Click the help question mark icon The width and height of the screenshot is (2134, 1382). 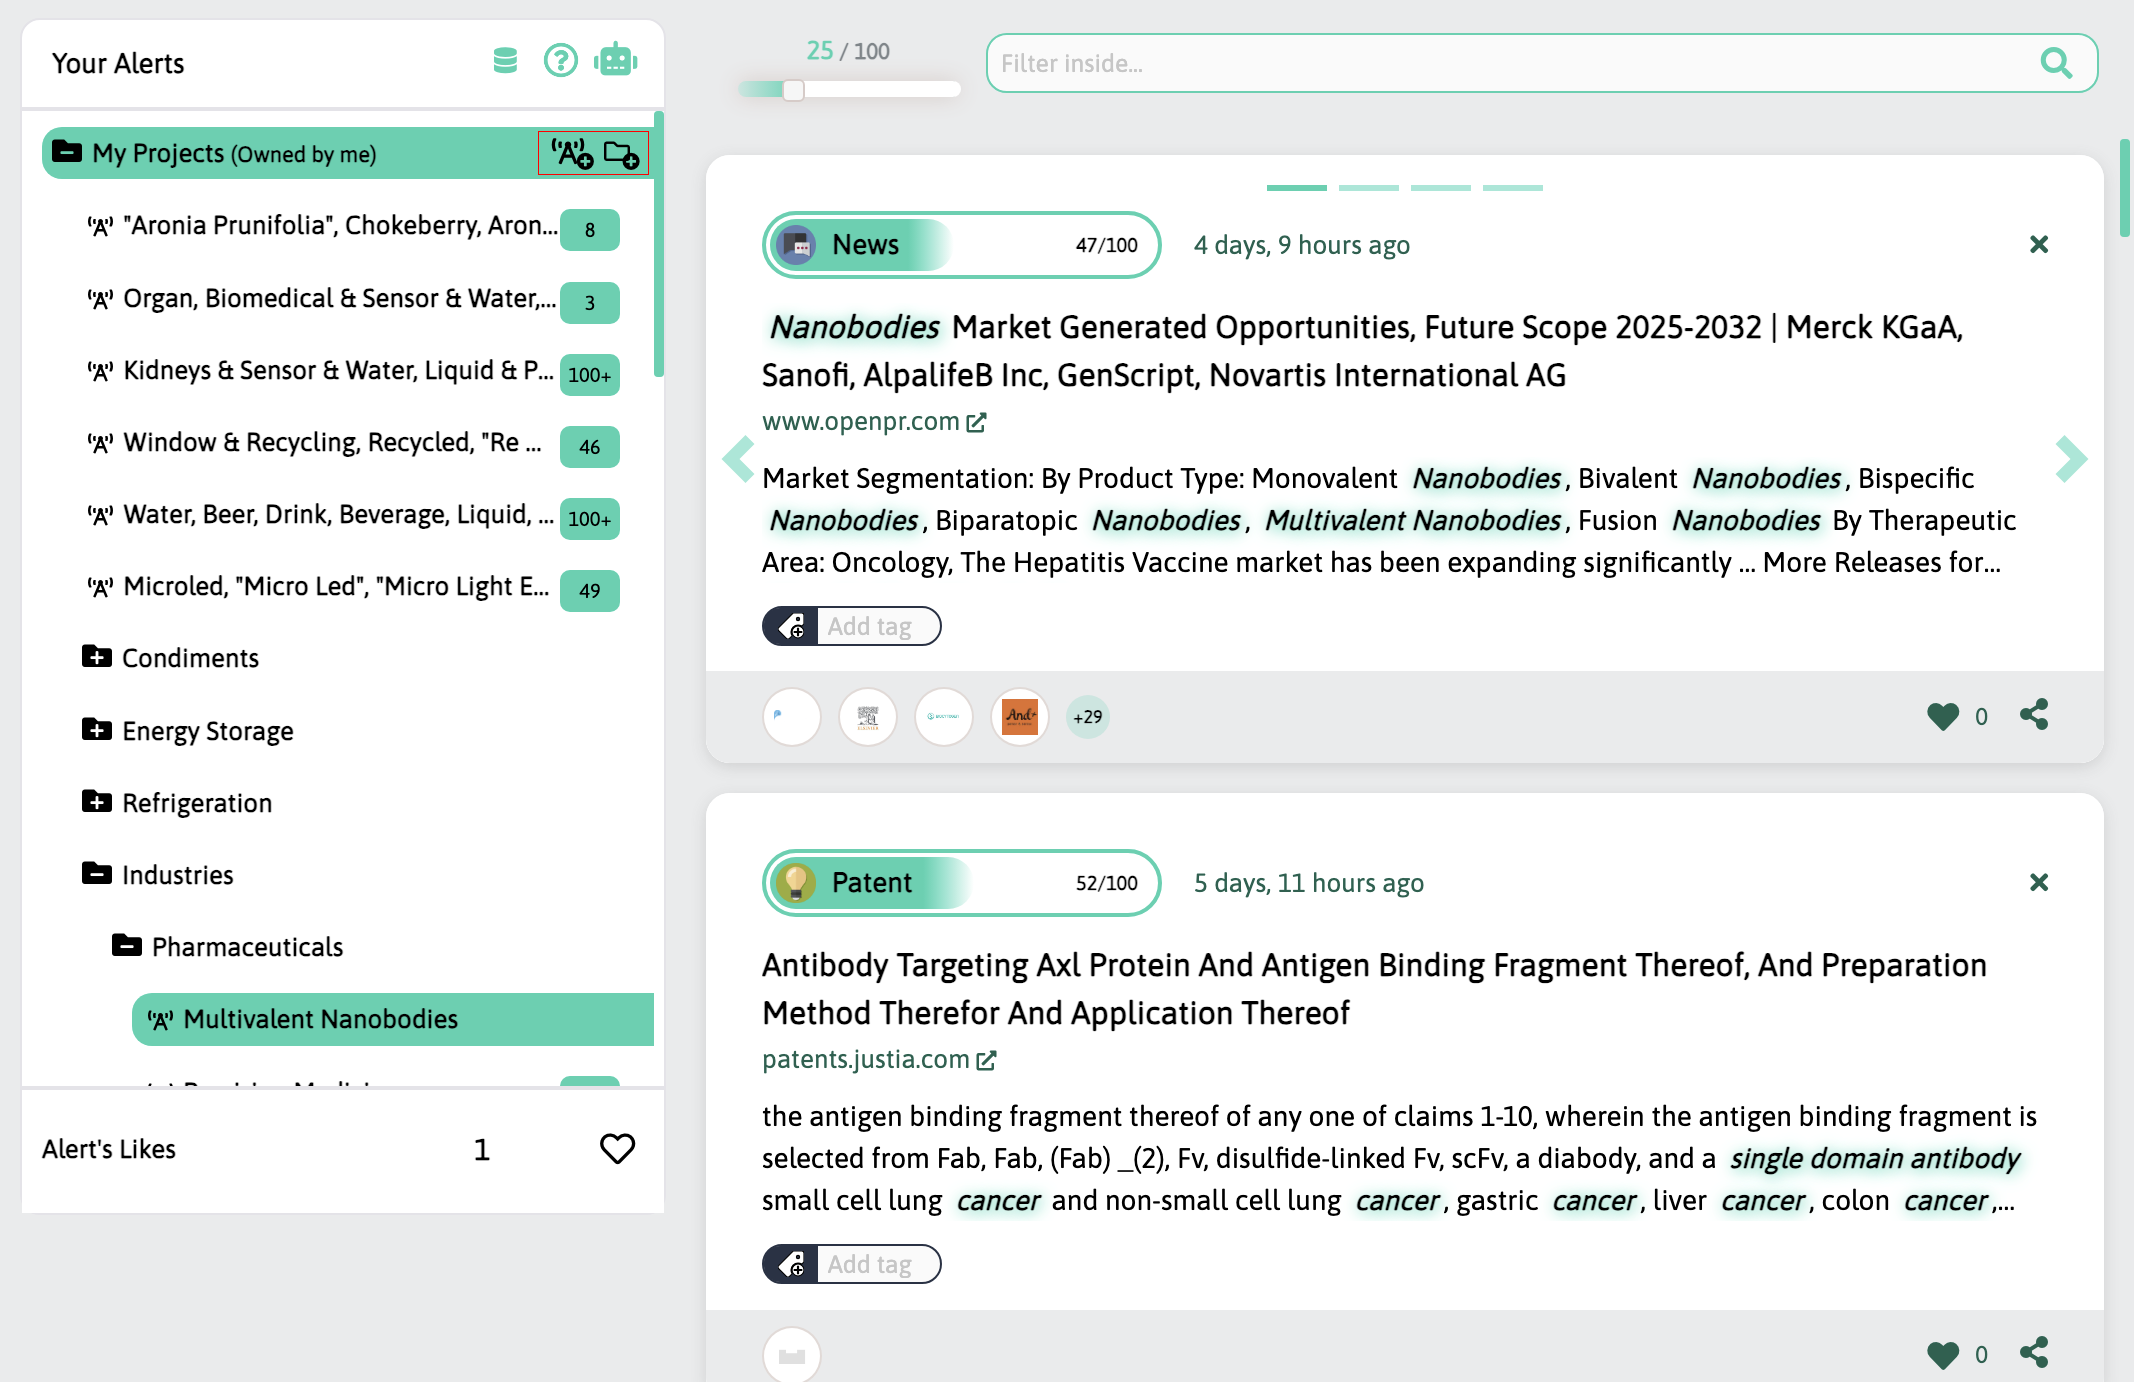[558, 62]
